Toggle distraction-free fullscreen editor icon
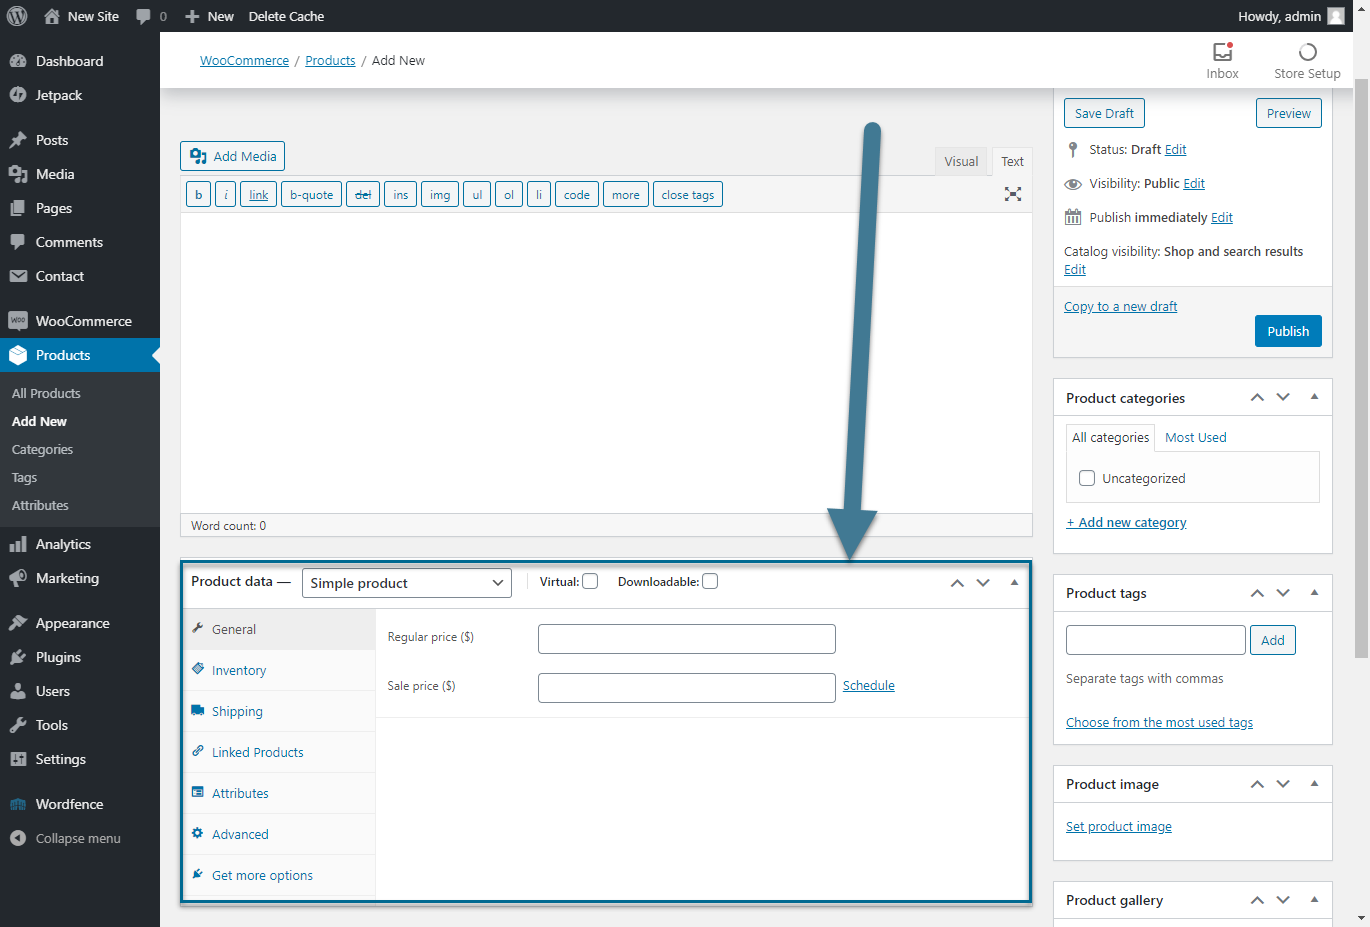Viewport: 1370px width, 927px height. click(1013, 194)
